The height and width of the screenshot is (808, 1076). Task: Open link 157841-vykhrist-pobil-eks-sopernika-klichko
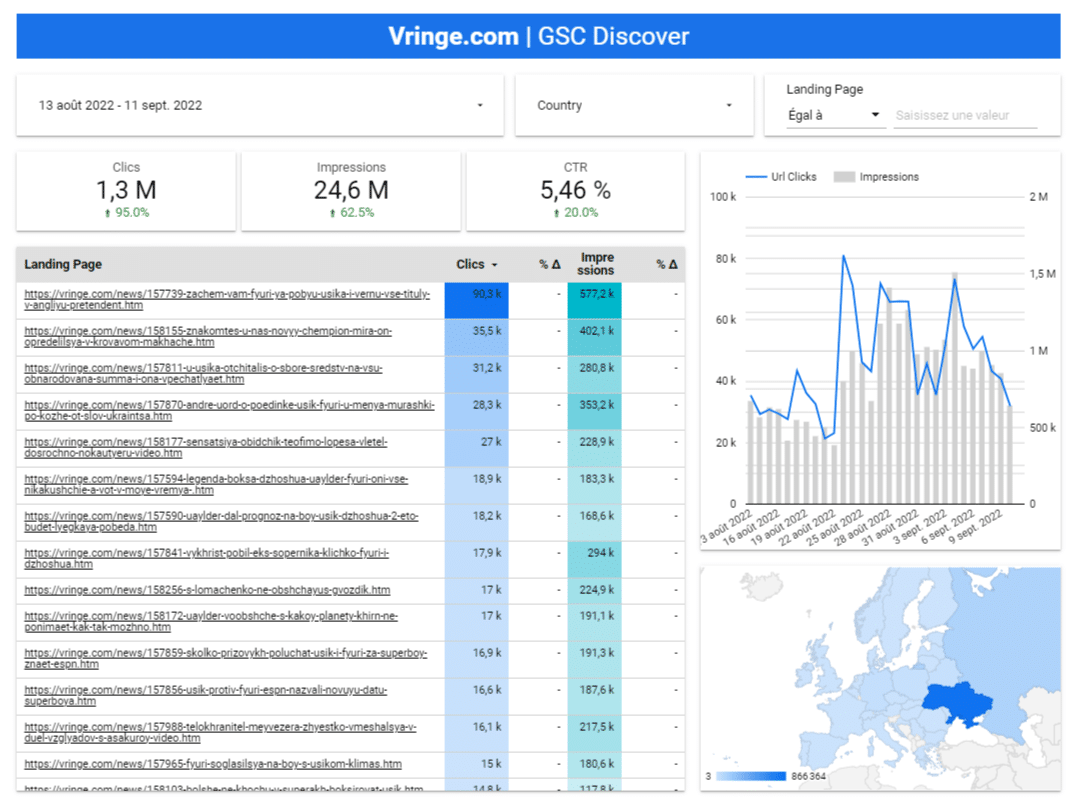click(207, 559)
